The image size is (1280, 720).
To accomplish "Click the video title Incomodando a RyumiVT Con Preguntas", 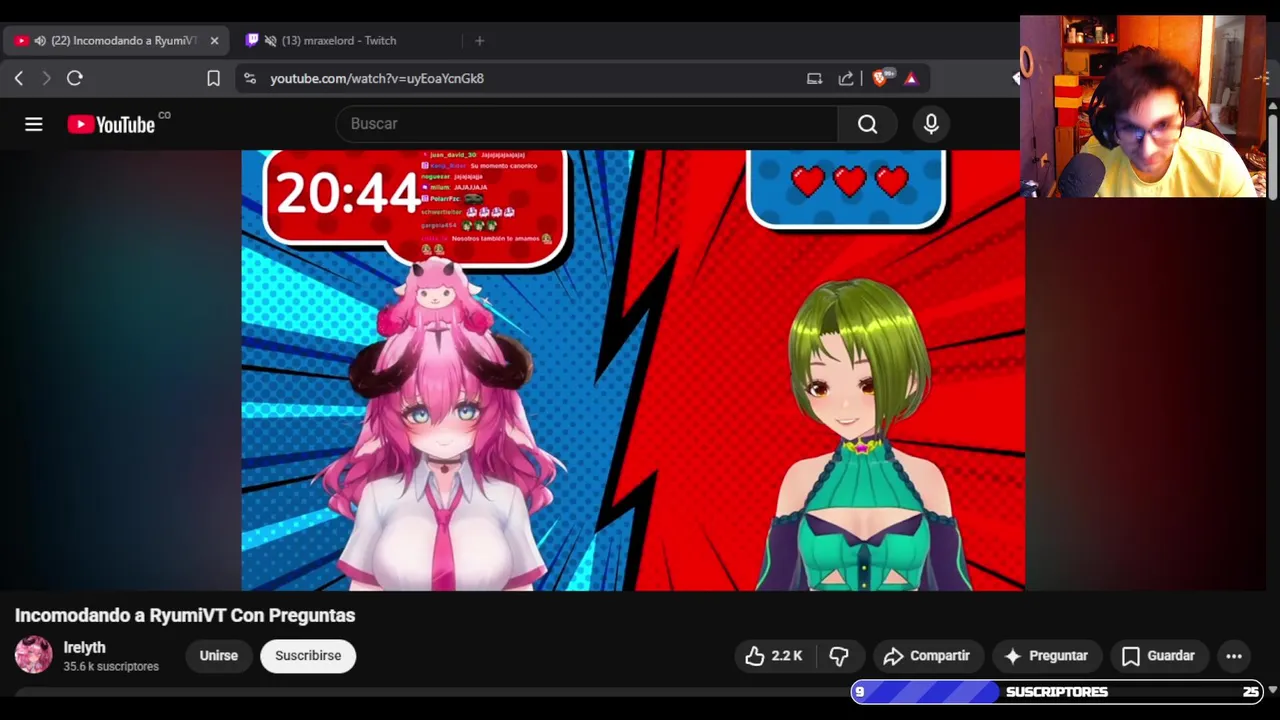I will pyautogui.click(x=185, y=615).
